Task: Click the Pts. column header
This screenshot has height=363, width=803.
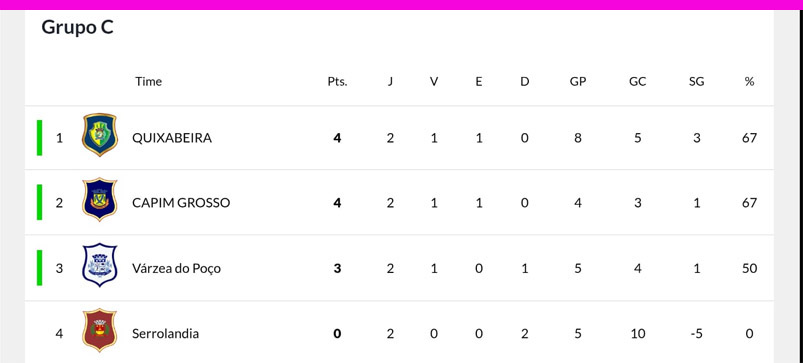Action: [337, 81]
